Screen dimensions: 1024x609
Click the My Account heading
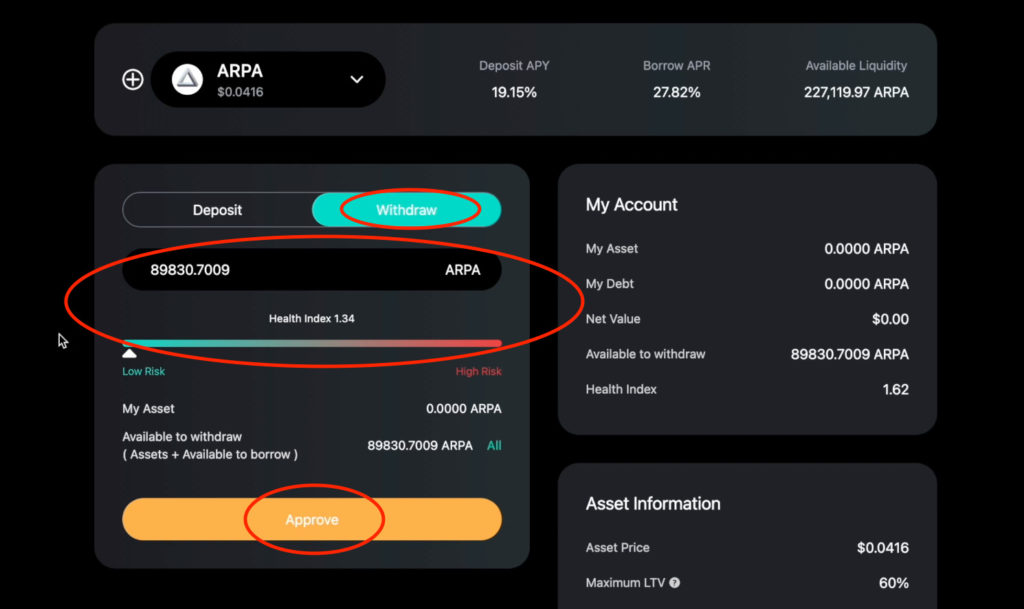632,205
